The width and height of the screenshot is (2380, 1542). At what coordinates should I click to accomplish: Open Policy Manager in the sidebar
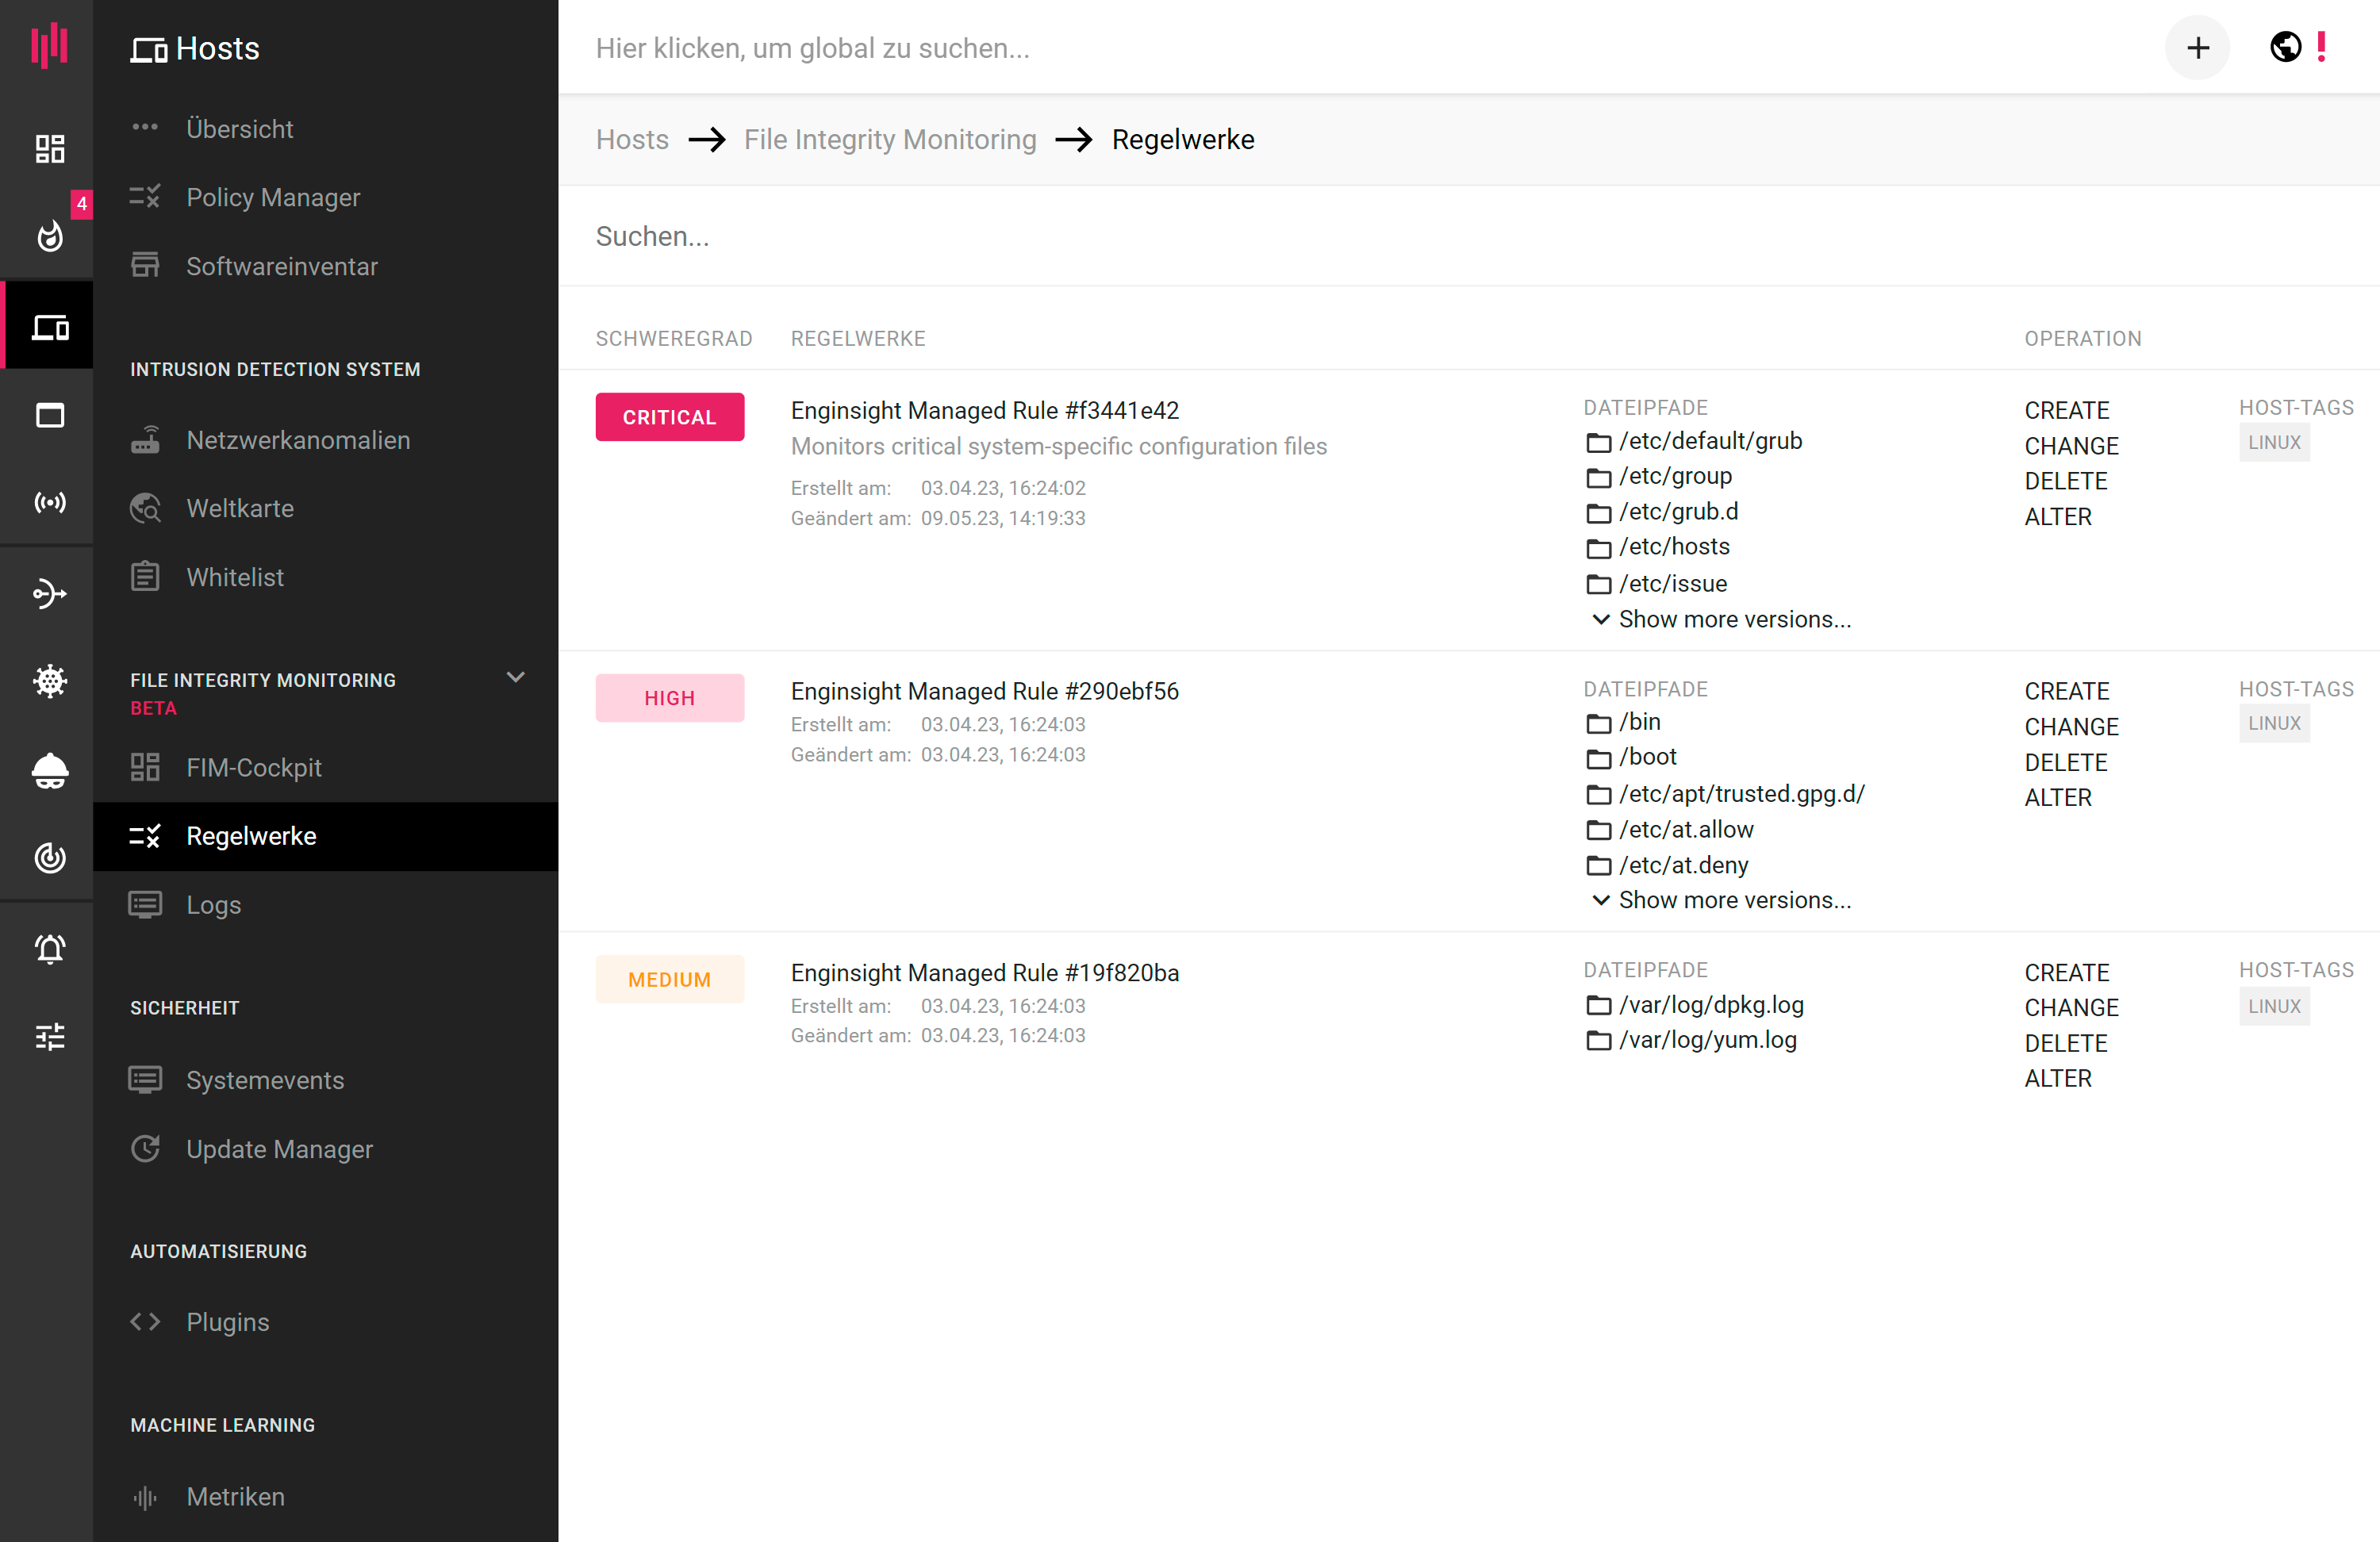tap(272, 197)
